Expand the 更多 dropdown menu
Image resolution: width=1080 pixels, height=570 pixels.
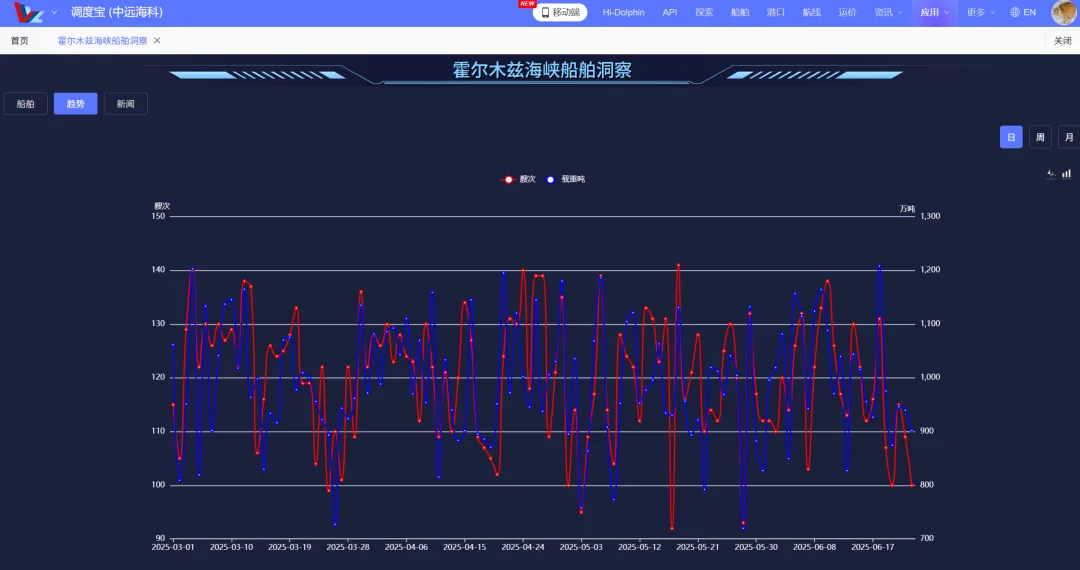point(981,12)
